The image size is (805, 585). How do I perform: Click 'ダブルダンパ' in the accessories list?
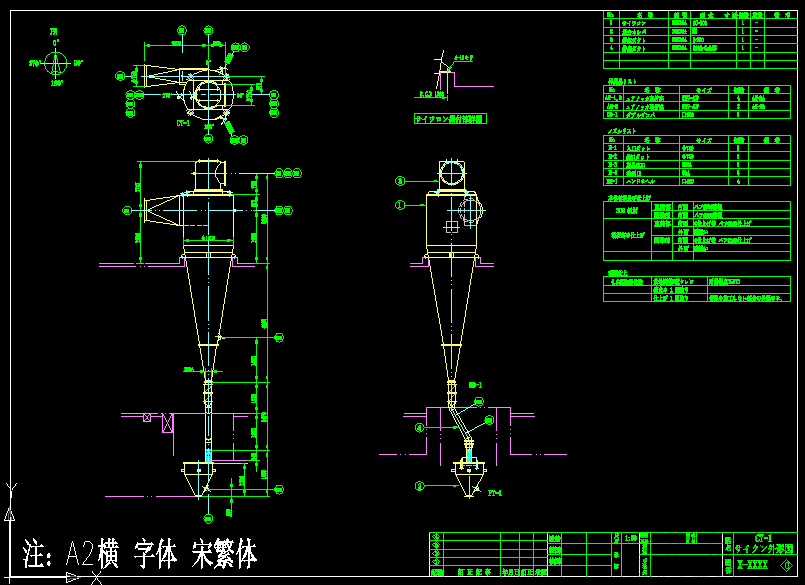pyautogui.click(x=640, y=115)
